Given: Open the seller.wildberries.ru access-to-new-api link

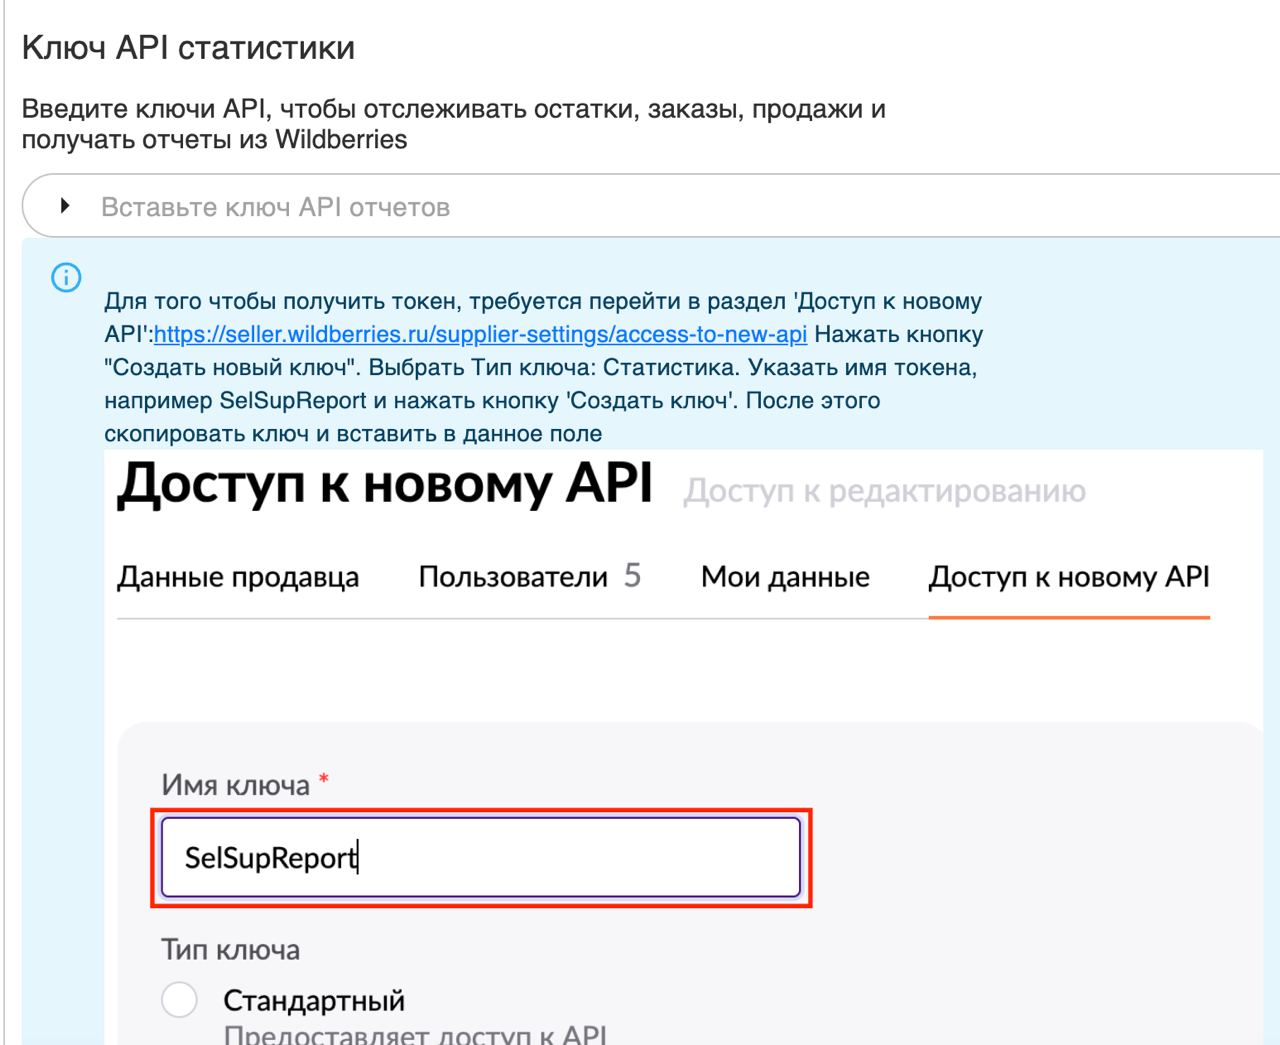Looking at the screenshot, I should pyautogui.click(x=480, y=334).
